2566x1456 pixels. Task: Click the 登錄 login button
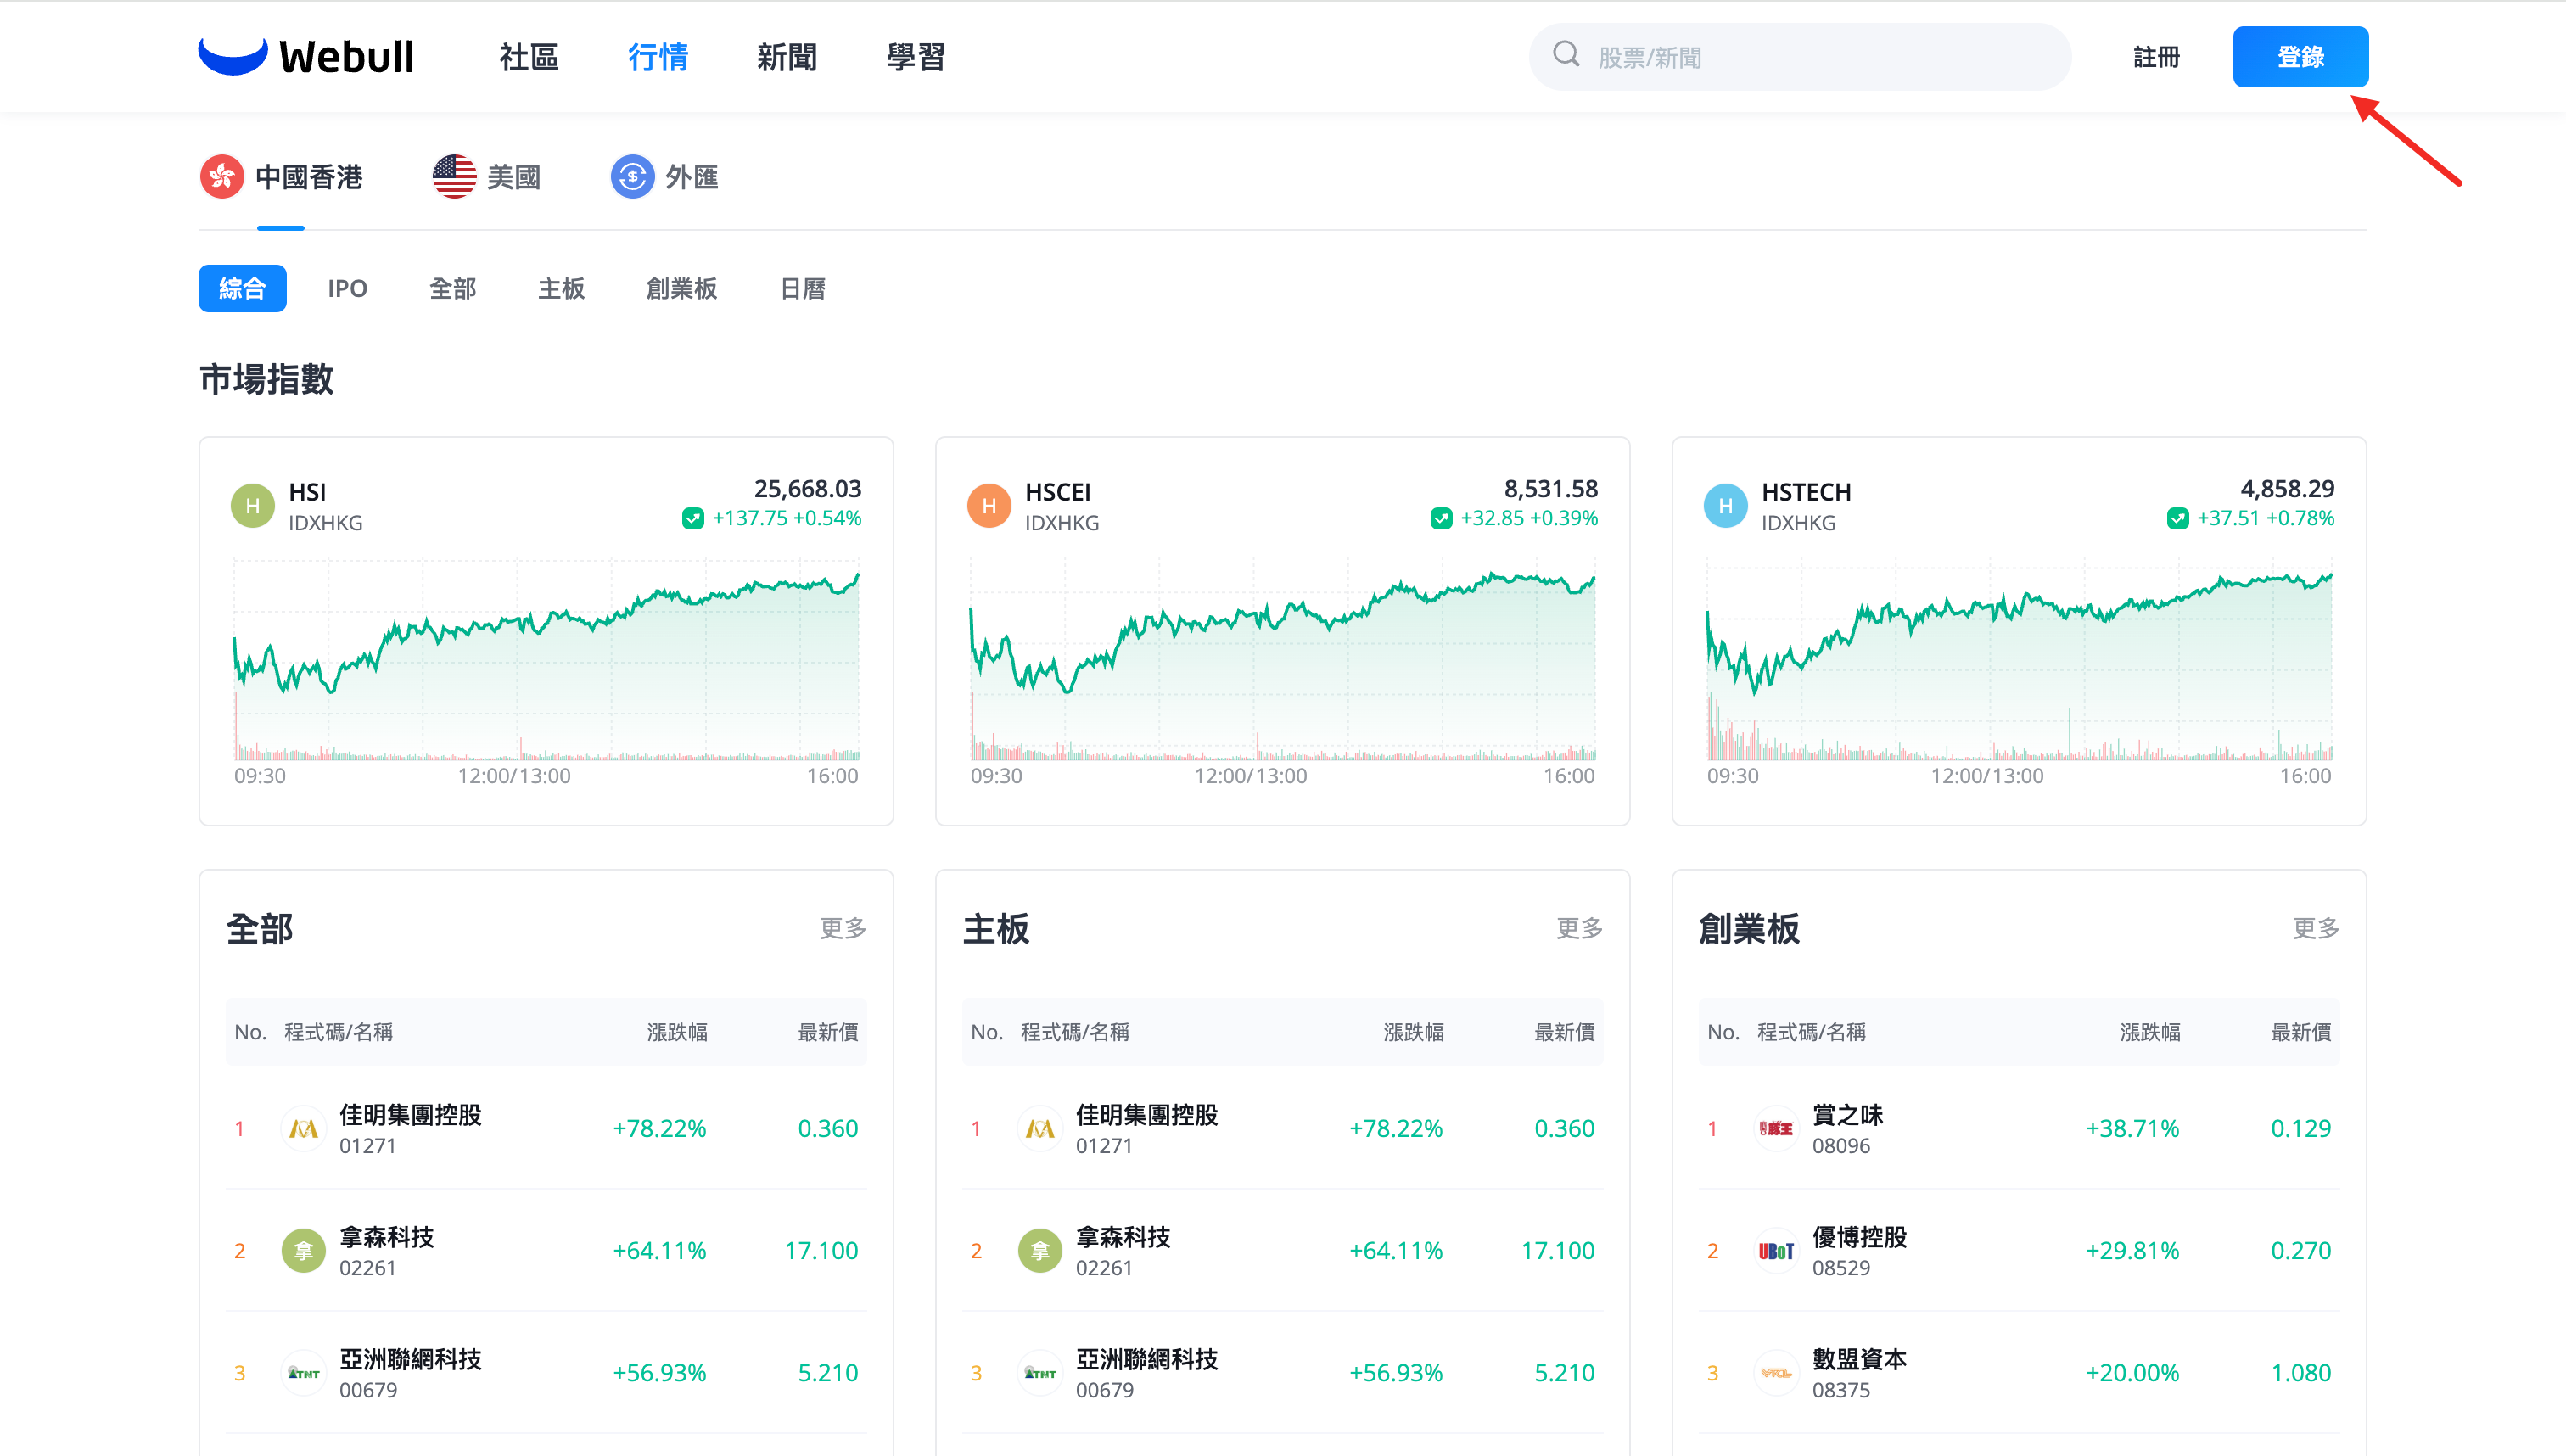tap(2301, 57)
